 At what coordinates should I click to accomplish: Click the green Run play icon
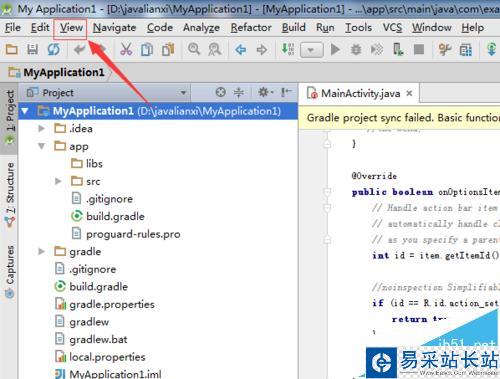(335, 50)
